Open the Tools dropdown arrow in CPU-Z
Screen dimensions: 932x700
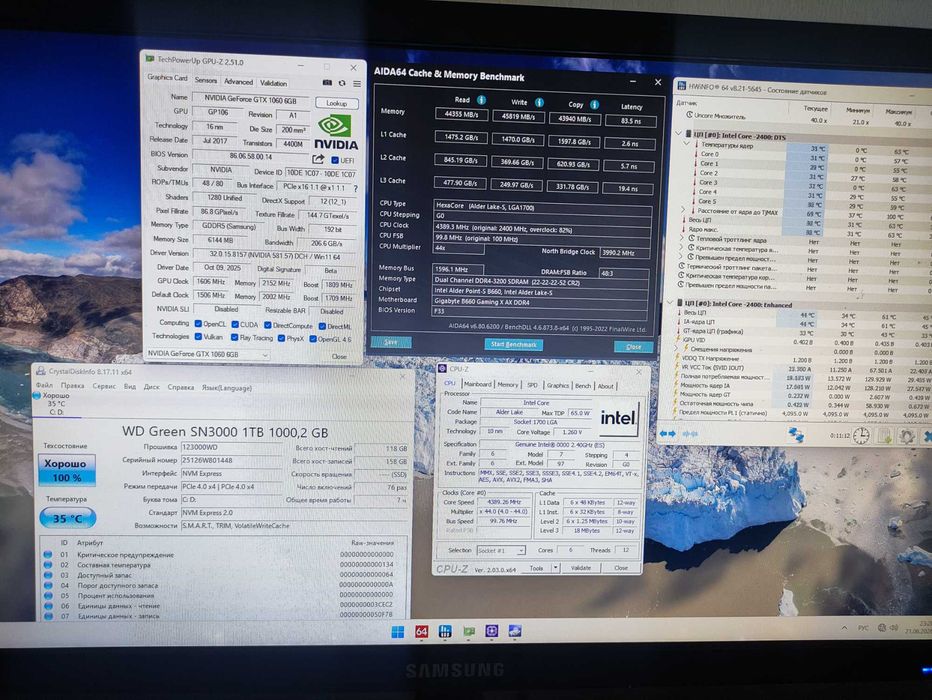555,567
